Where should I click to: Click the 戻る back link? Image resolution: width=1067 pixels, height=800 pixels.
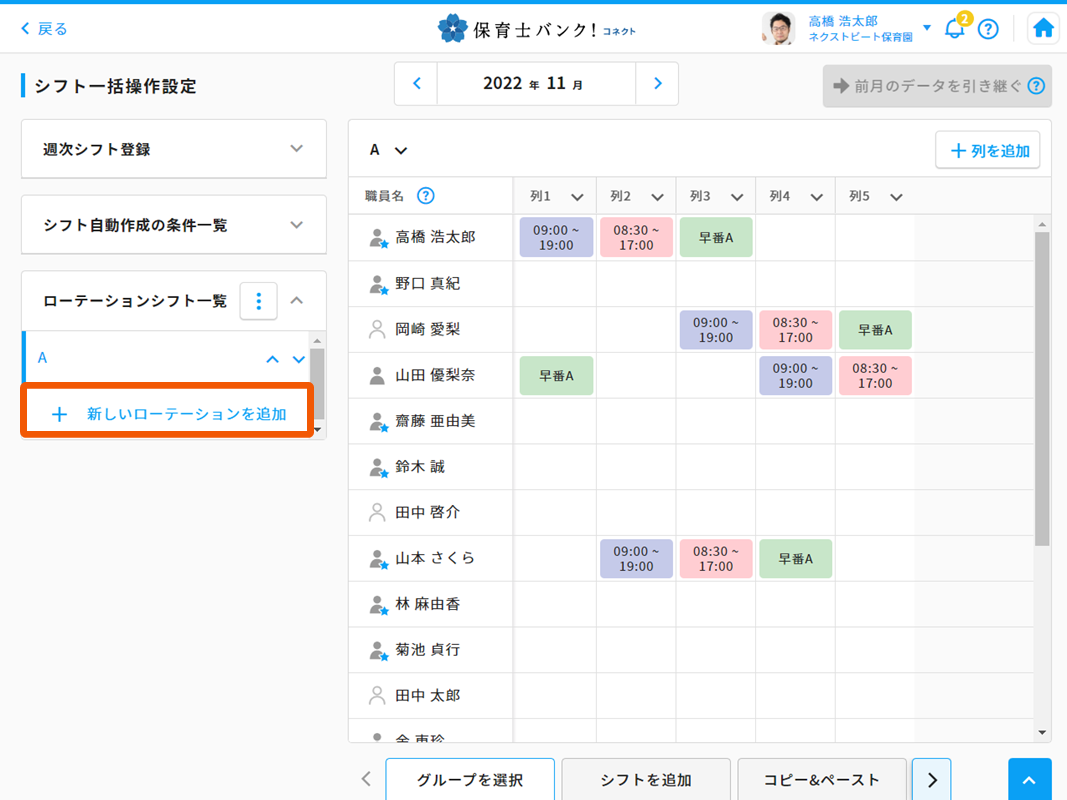pos(44,29)
